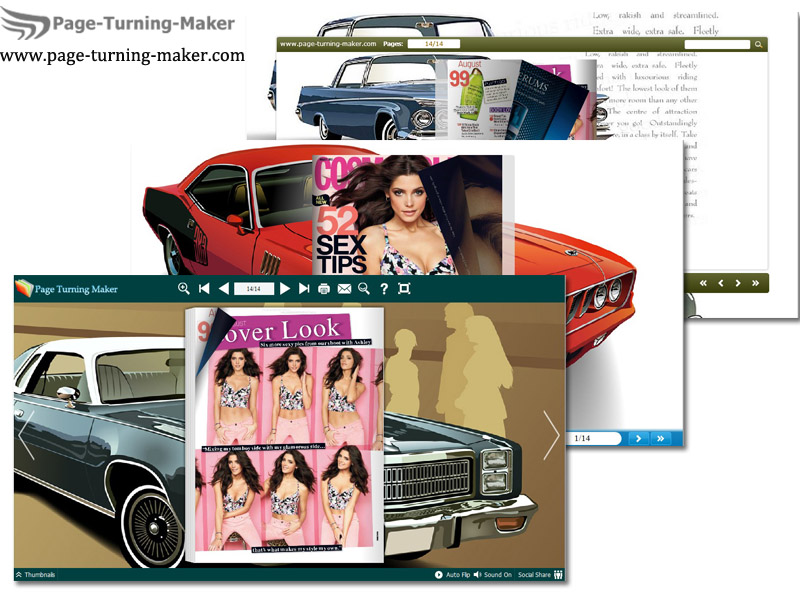The height and width of the screenshot is (600, 800).
Task: Jump to first page in teal toolbar
Action: (x=204, y=289)
